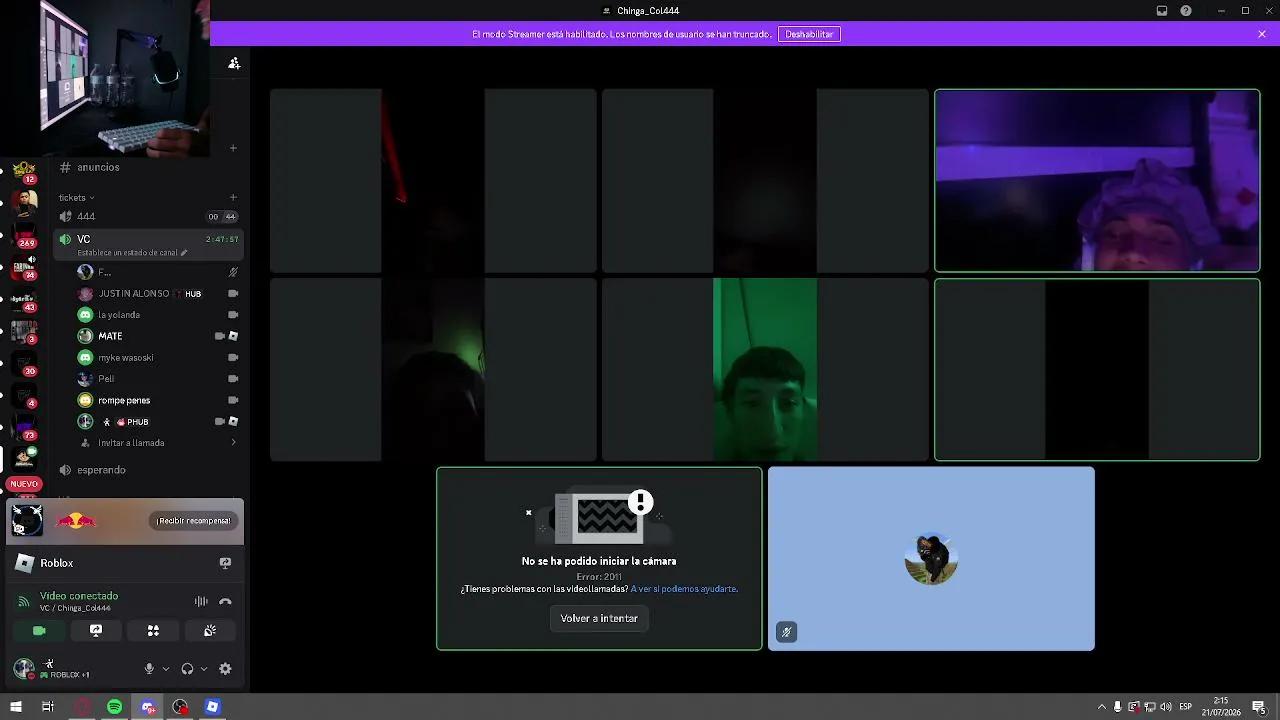This screenshot has width=1280, height=720.
Task: Click the ¡Recibir recompensa! button
Action: pos(193,521)
